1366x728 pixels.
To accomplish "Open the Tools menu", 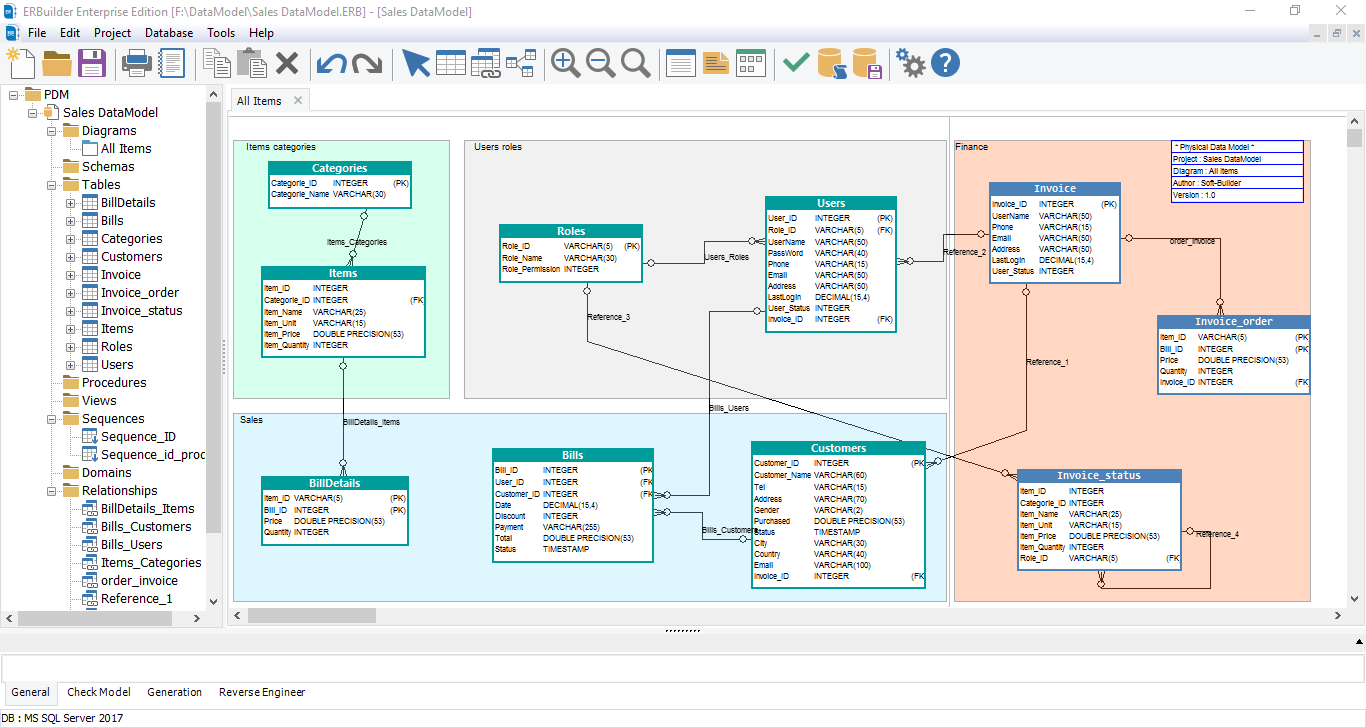I will (220, 32).
